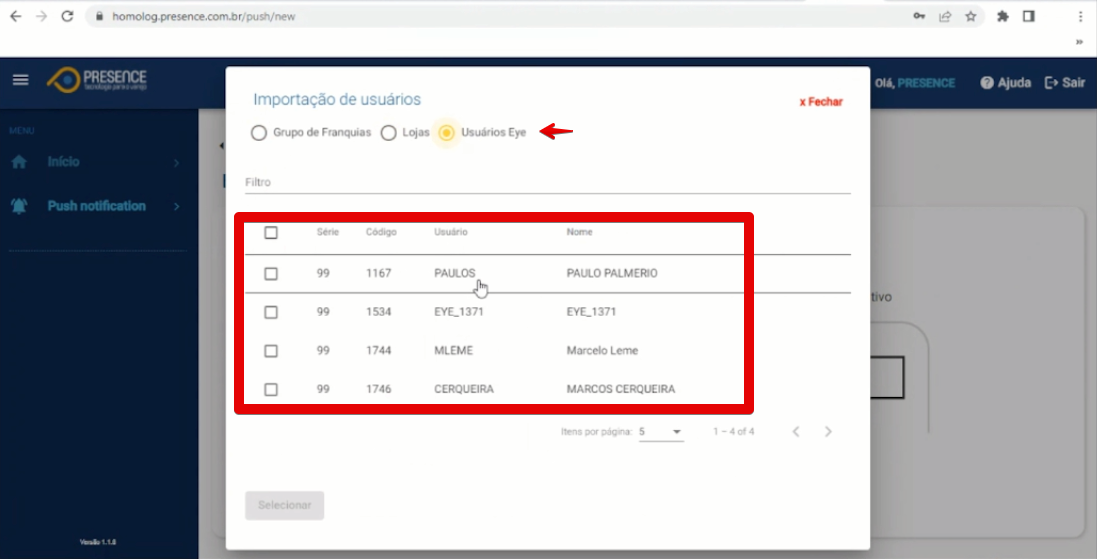Open the browser extensions puzzle icon
Screen dimensions: 1097x559
(x=1003, y=16)
